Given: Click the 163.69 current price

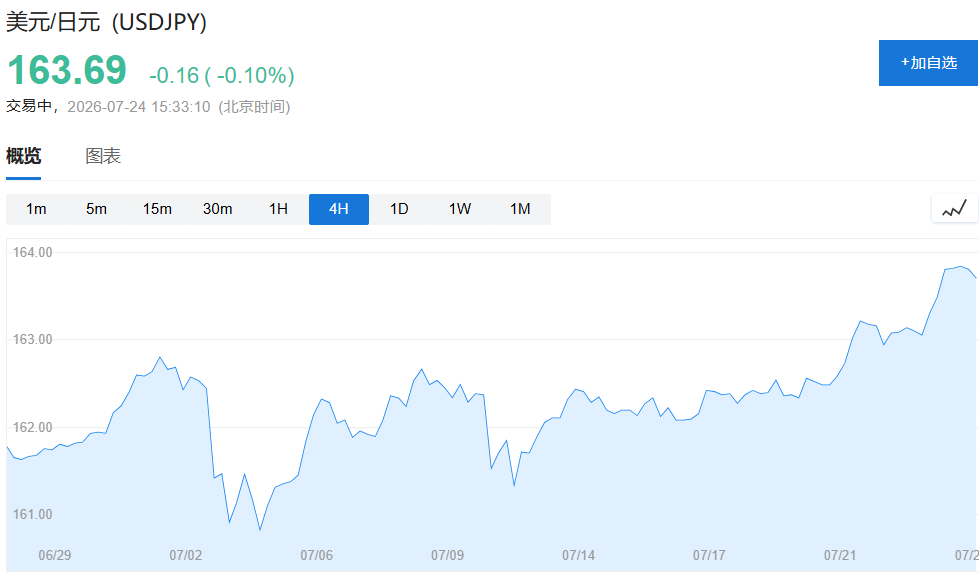Looking at the screenshot, I should click(x=67, y=70).
